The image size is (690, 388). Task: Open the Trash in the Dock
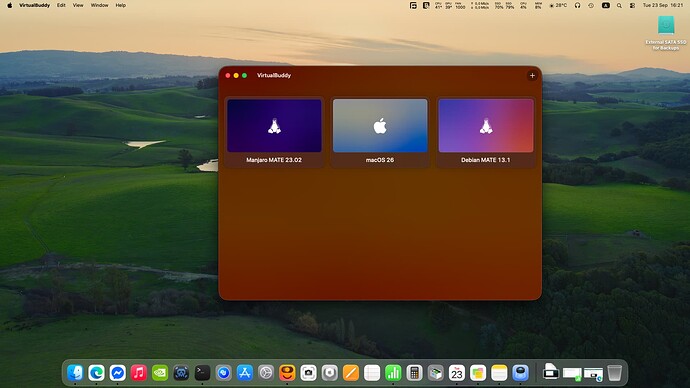point(615,373)
